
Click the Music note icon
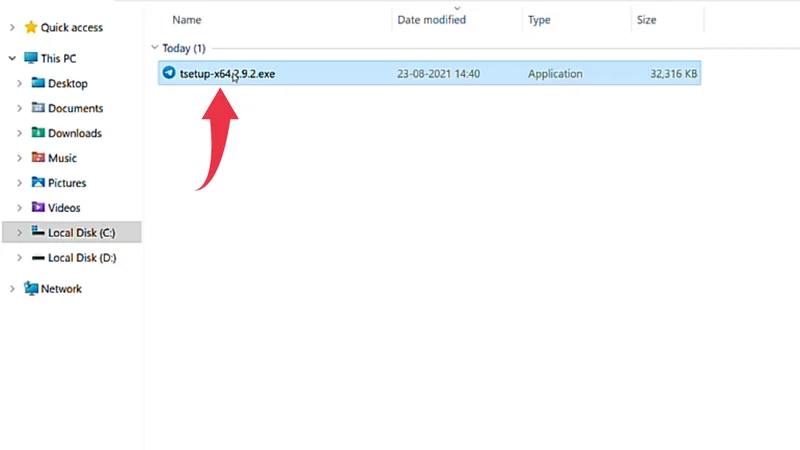pos(38,158)
